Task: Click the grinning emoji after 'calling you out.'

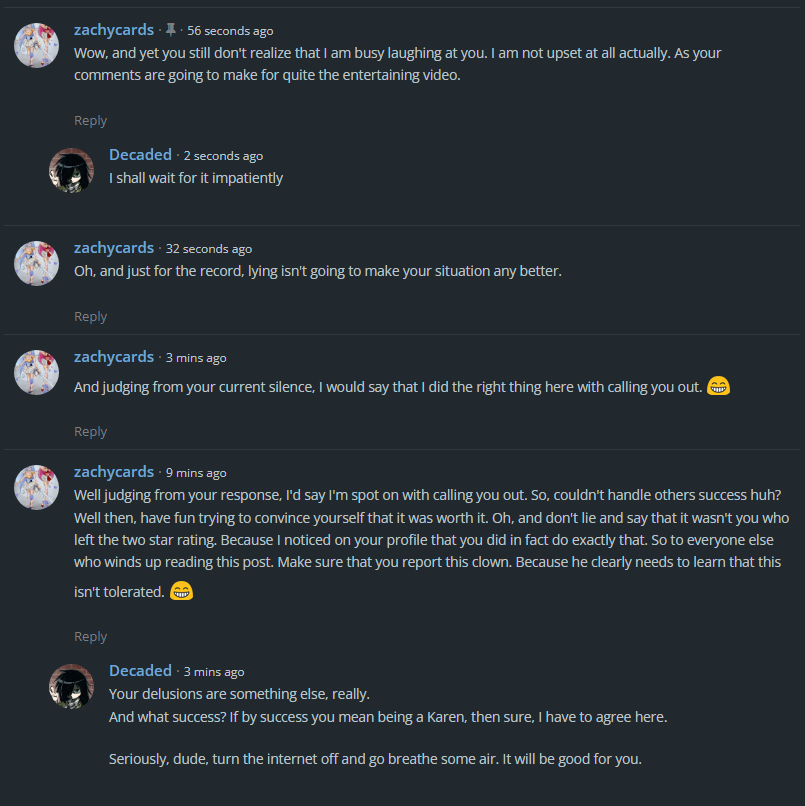Action: pyautogui.click(x=718, y=386)
